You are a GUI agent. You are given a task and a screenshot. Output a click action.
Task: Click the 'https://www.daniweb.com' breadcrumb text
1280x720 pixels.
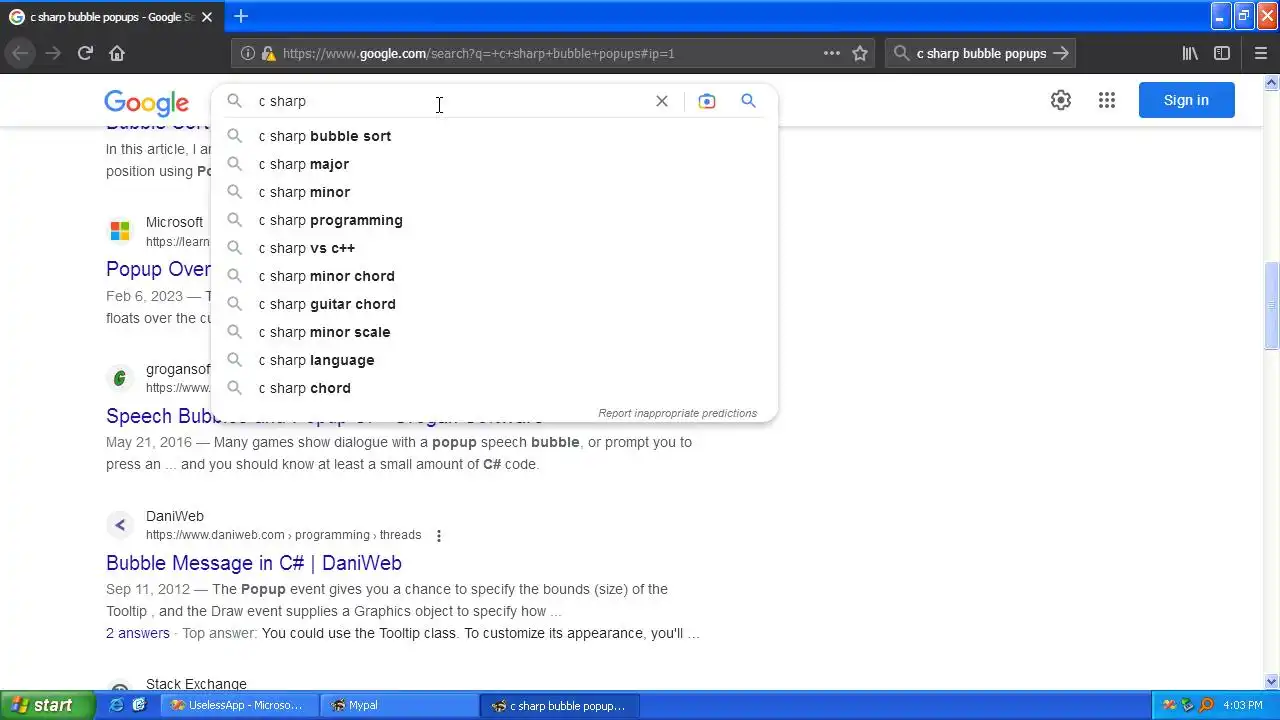pyautogui.click(x=215, y=535)
